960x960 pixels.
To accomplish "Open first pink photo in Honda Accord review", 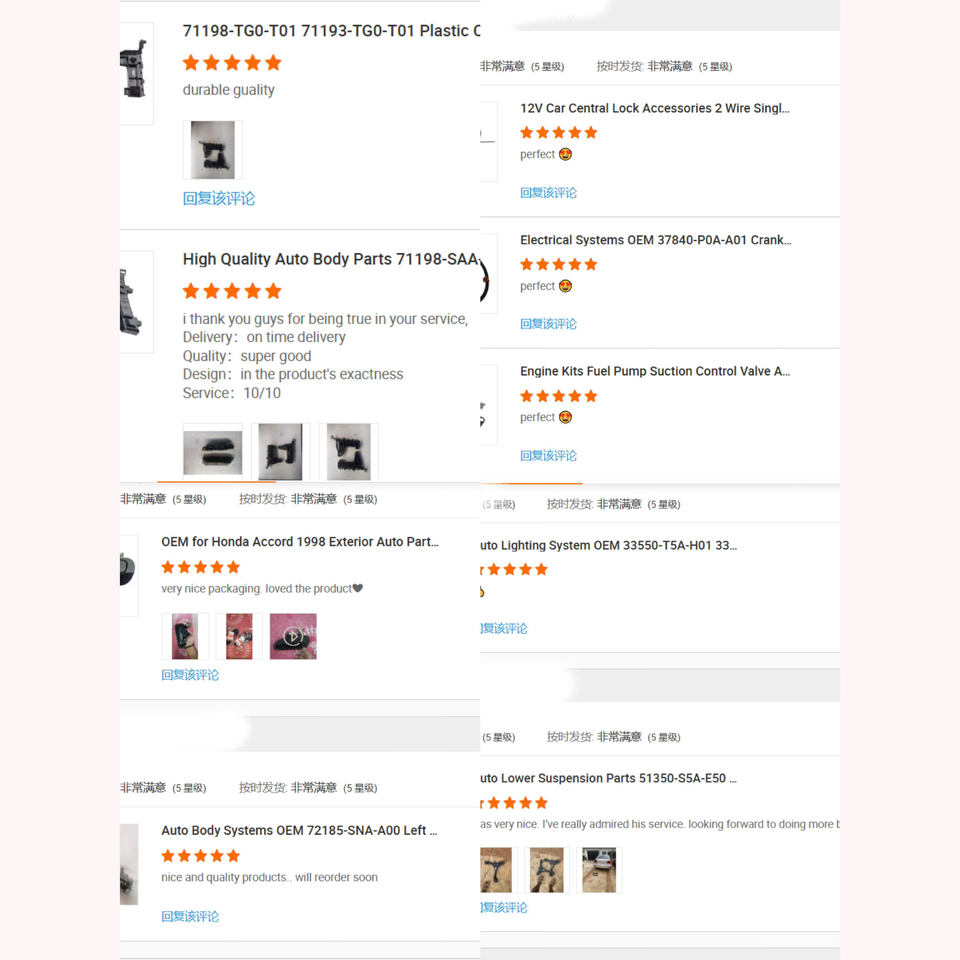I will pyautogui.click(x=185, y=636).
